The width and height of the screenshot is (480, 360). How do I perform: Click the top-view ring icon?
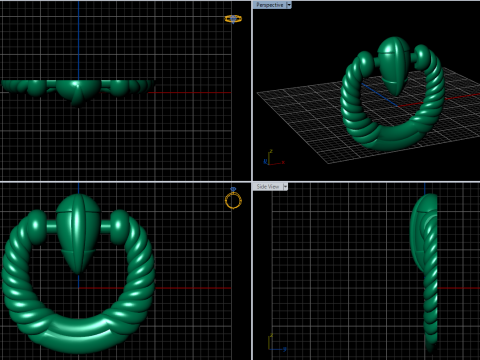233,19
